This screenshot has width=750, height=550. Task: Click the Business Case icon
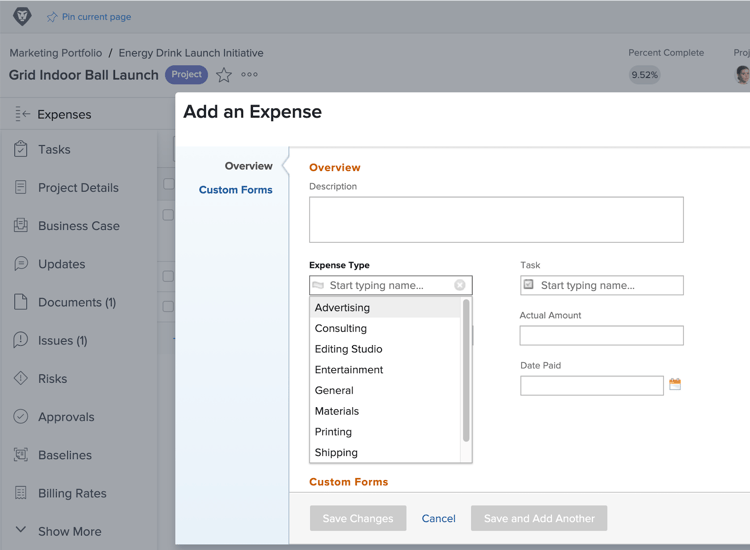point(21,225)
